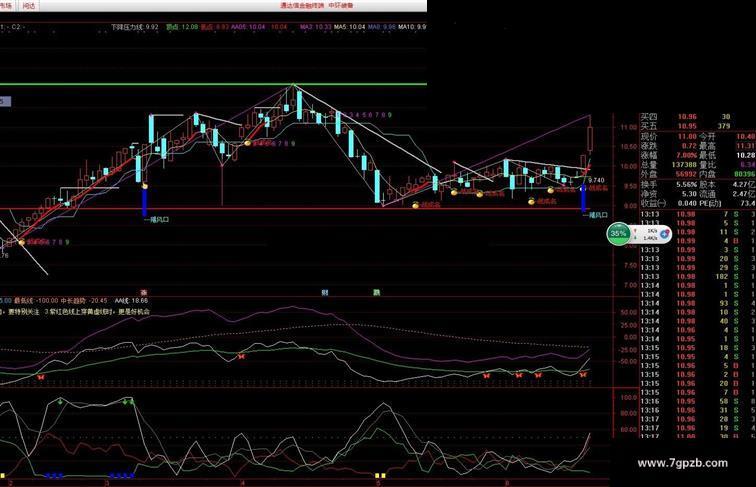This screenshot has height=487, width=756.
Task: Click the 收益(一) 0.040 value
Action: click(x=687, y=203)
